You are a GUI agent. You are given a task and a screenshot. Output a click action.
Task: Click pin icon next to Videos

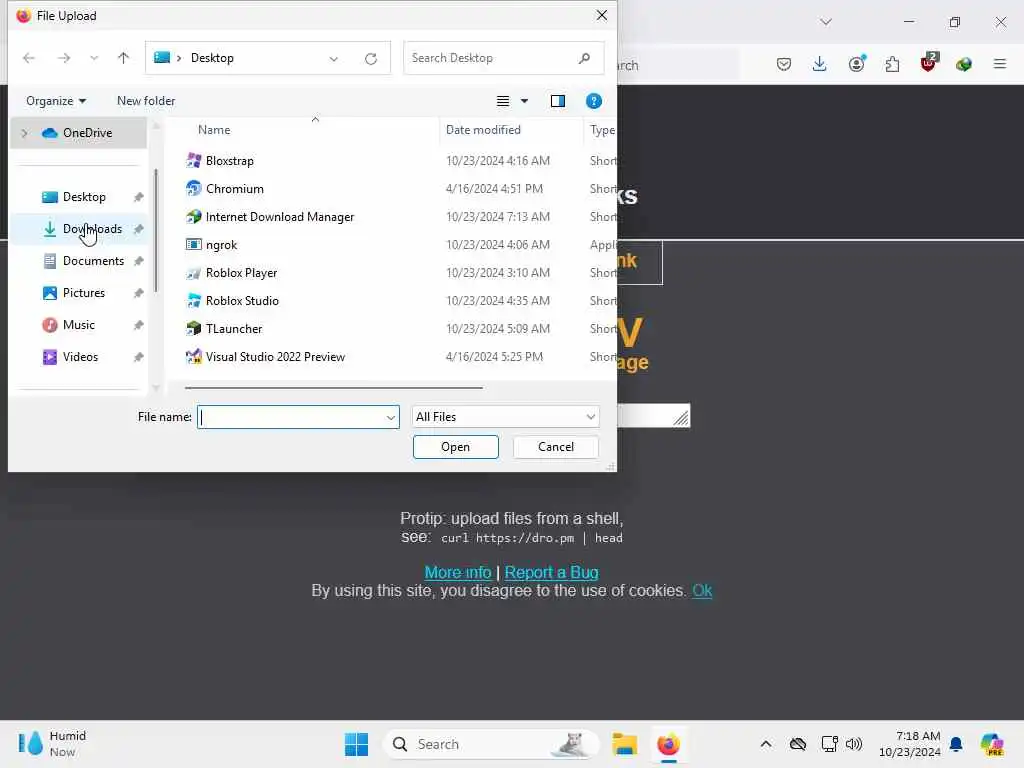[138, 357]
